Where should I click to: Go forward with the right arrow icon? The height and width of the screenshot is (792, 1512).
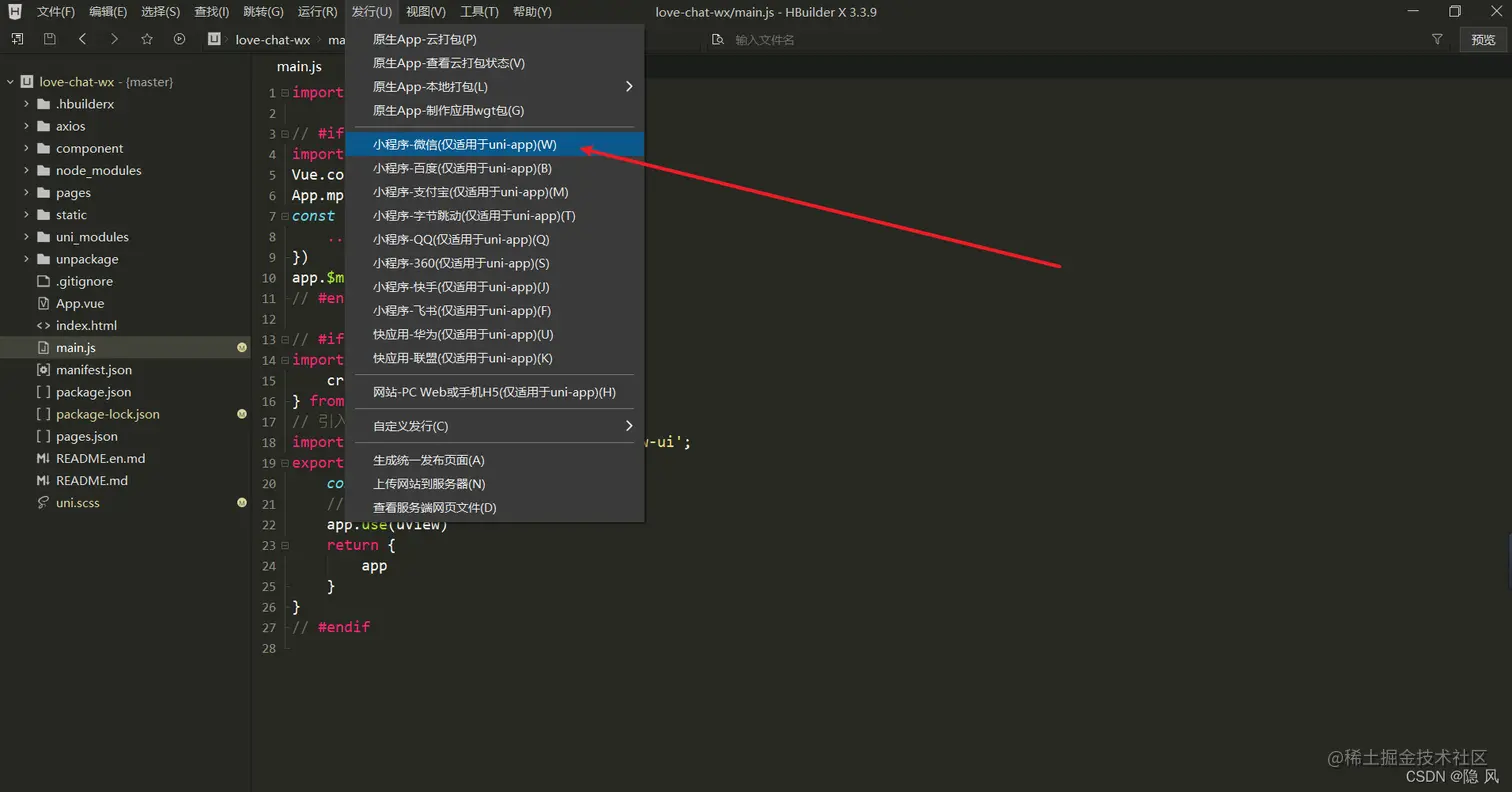pos(114,39)
